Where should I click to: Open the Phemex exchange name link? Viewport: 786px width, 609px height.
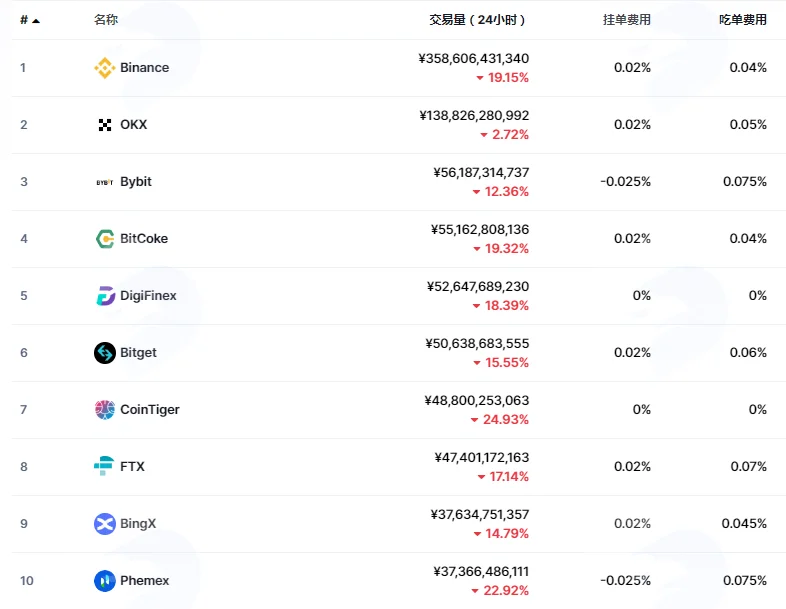(144, 580)
